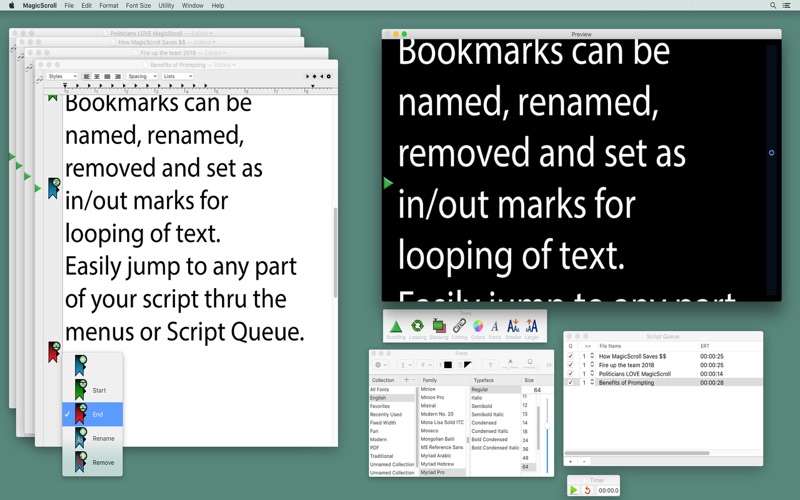The image size is (800, 500).
Task: Click the red bookmark in document margin
Action: 54,352
